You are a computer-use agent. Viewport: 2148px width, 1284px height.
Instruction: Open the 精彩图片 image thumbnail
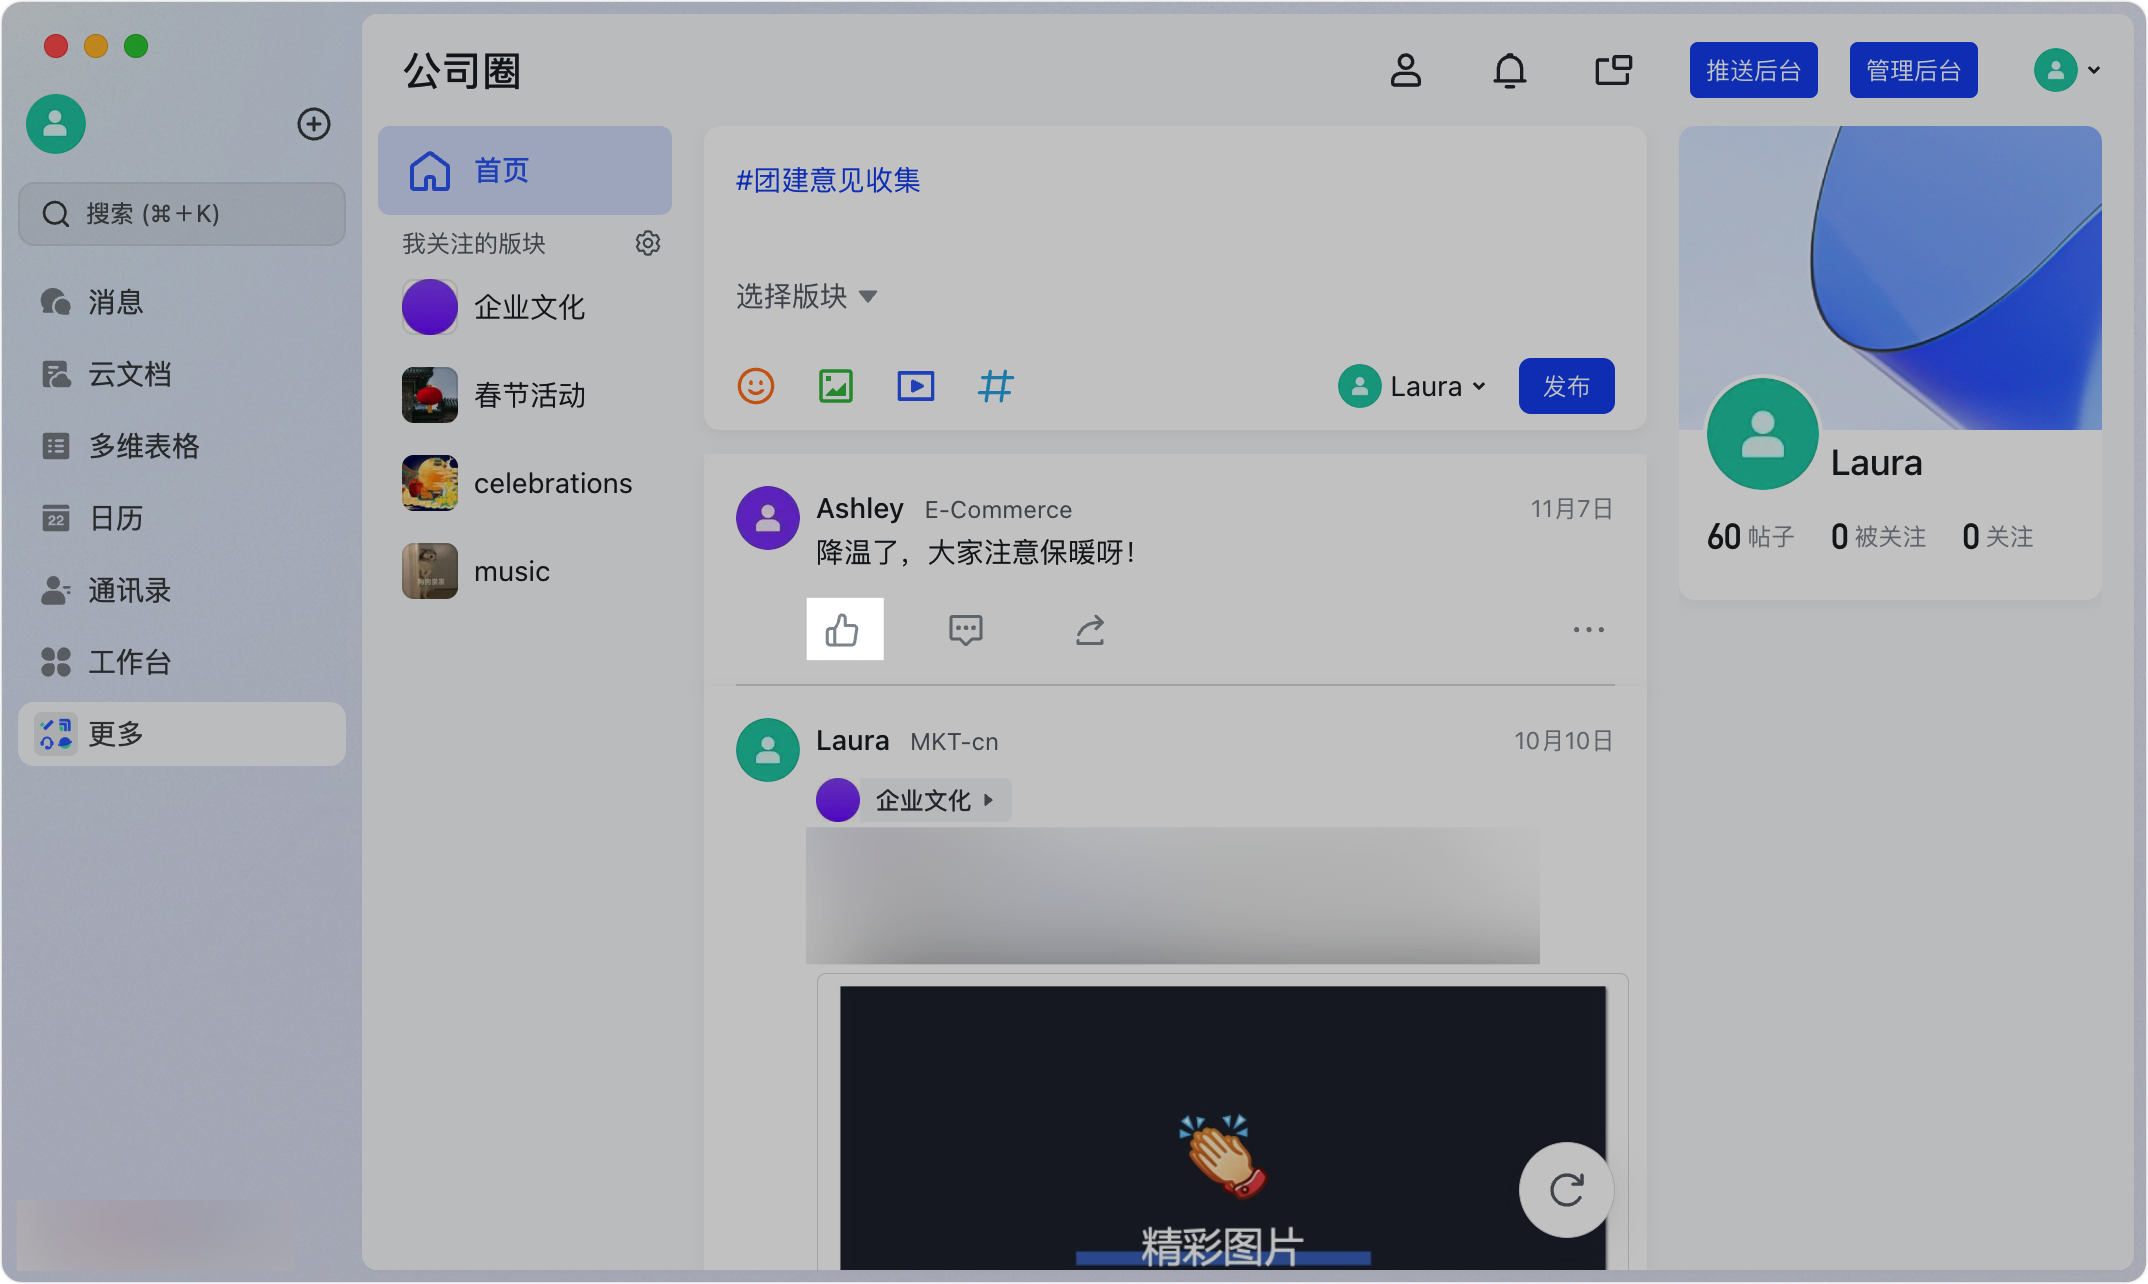coord(1222,1128)
